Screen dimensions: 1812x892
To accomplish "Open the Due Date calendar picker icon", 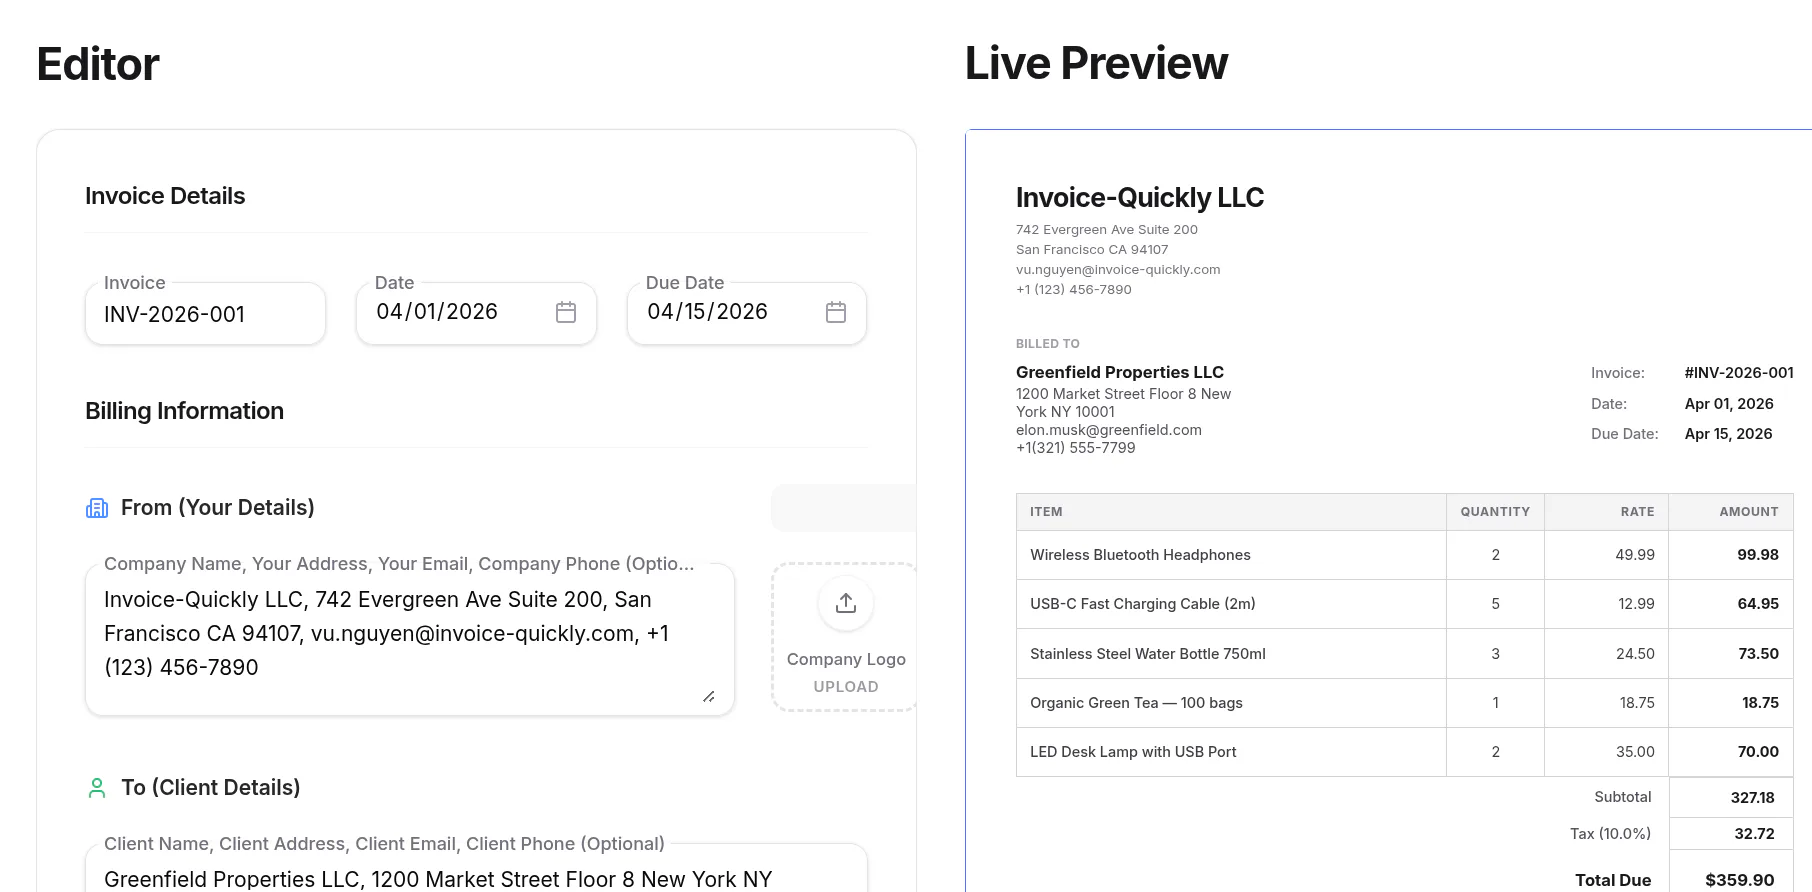I will pyautogui.click(x=836, y=312).
